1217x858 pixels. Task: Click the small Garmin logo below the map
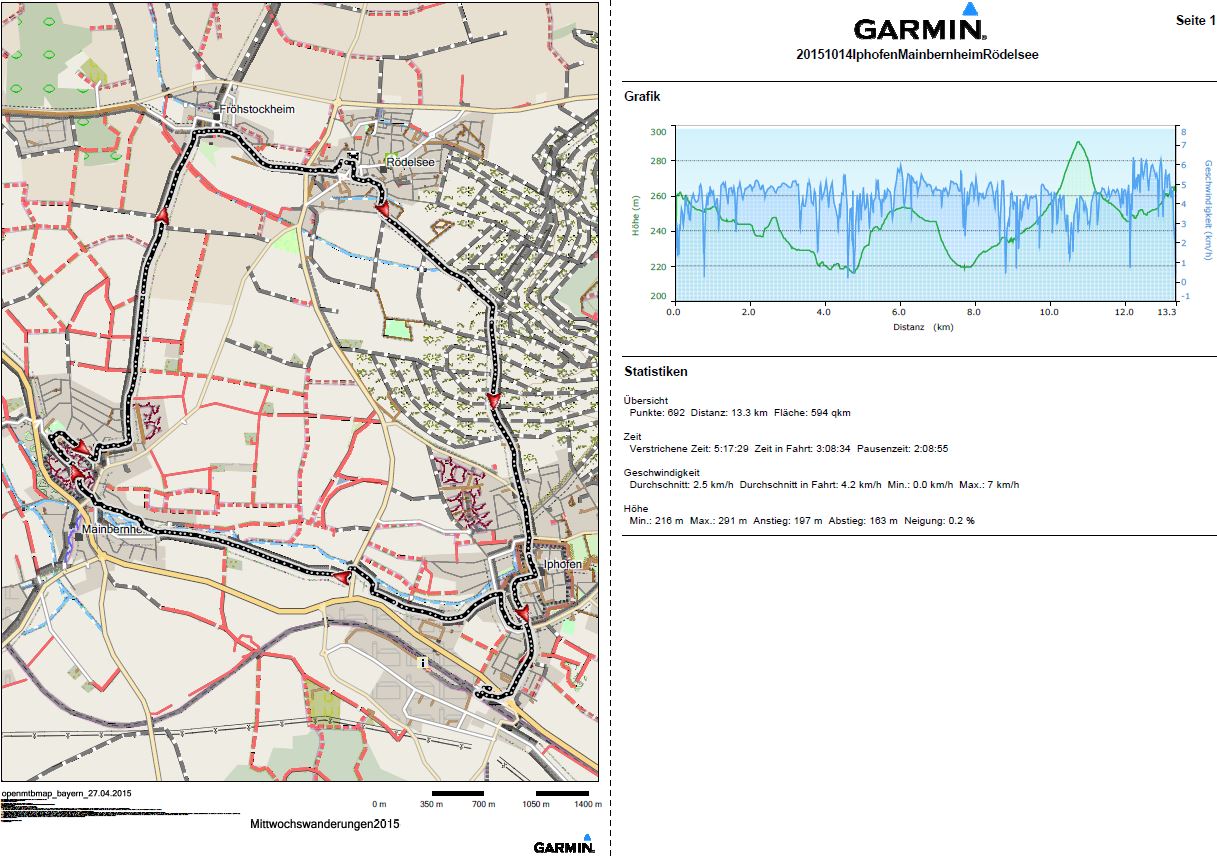[x=564, y=846]
